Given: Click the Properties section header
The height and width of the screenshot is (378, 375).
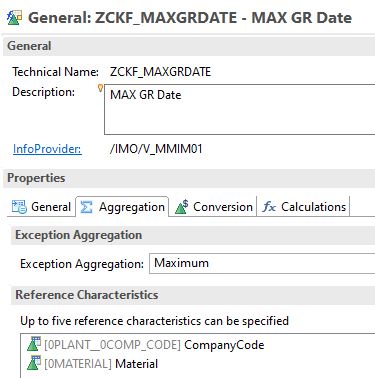Looking at the screenshot, I should 189,178.
